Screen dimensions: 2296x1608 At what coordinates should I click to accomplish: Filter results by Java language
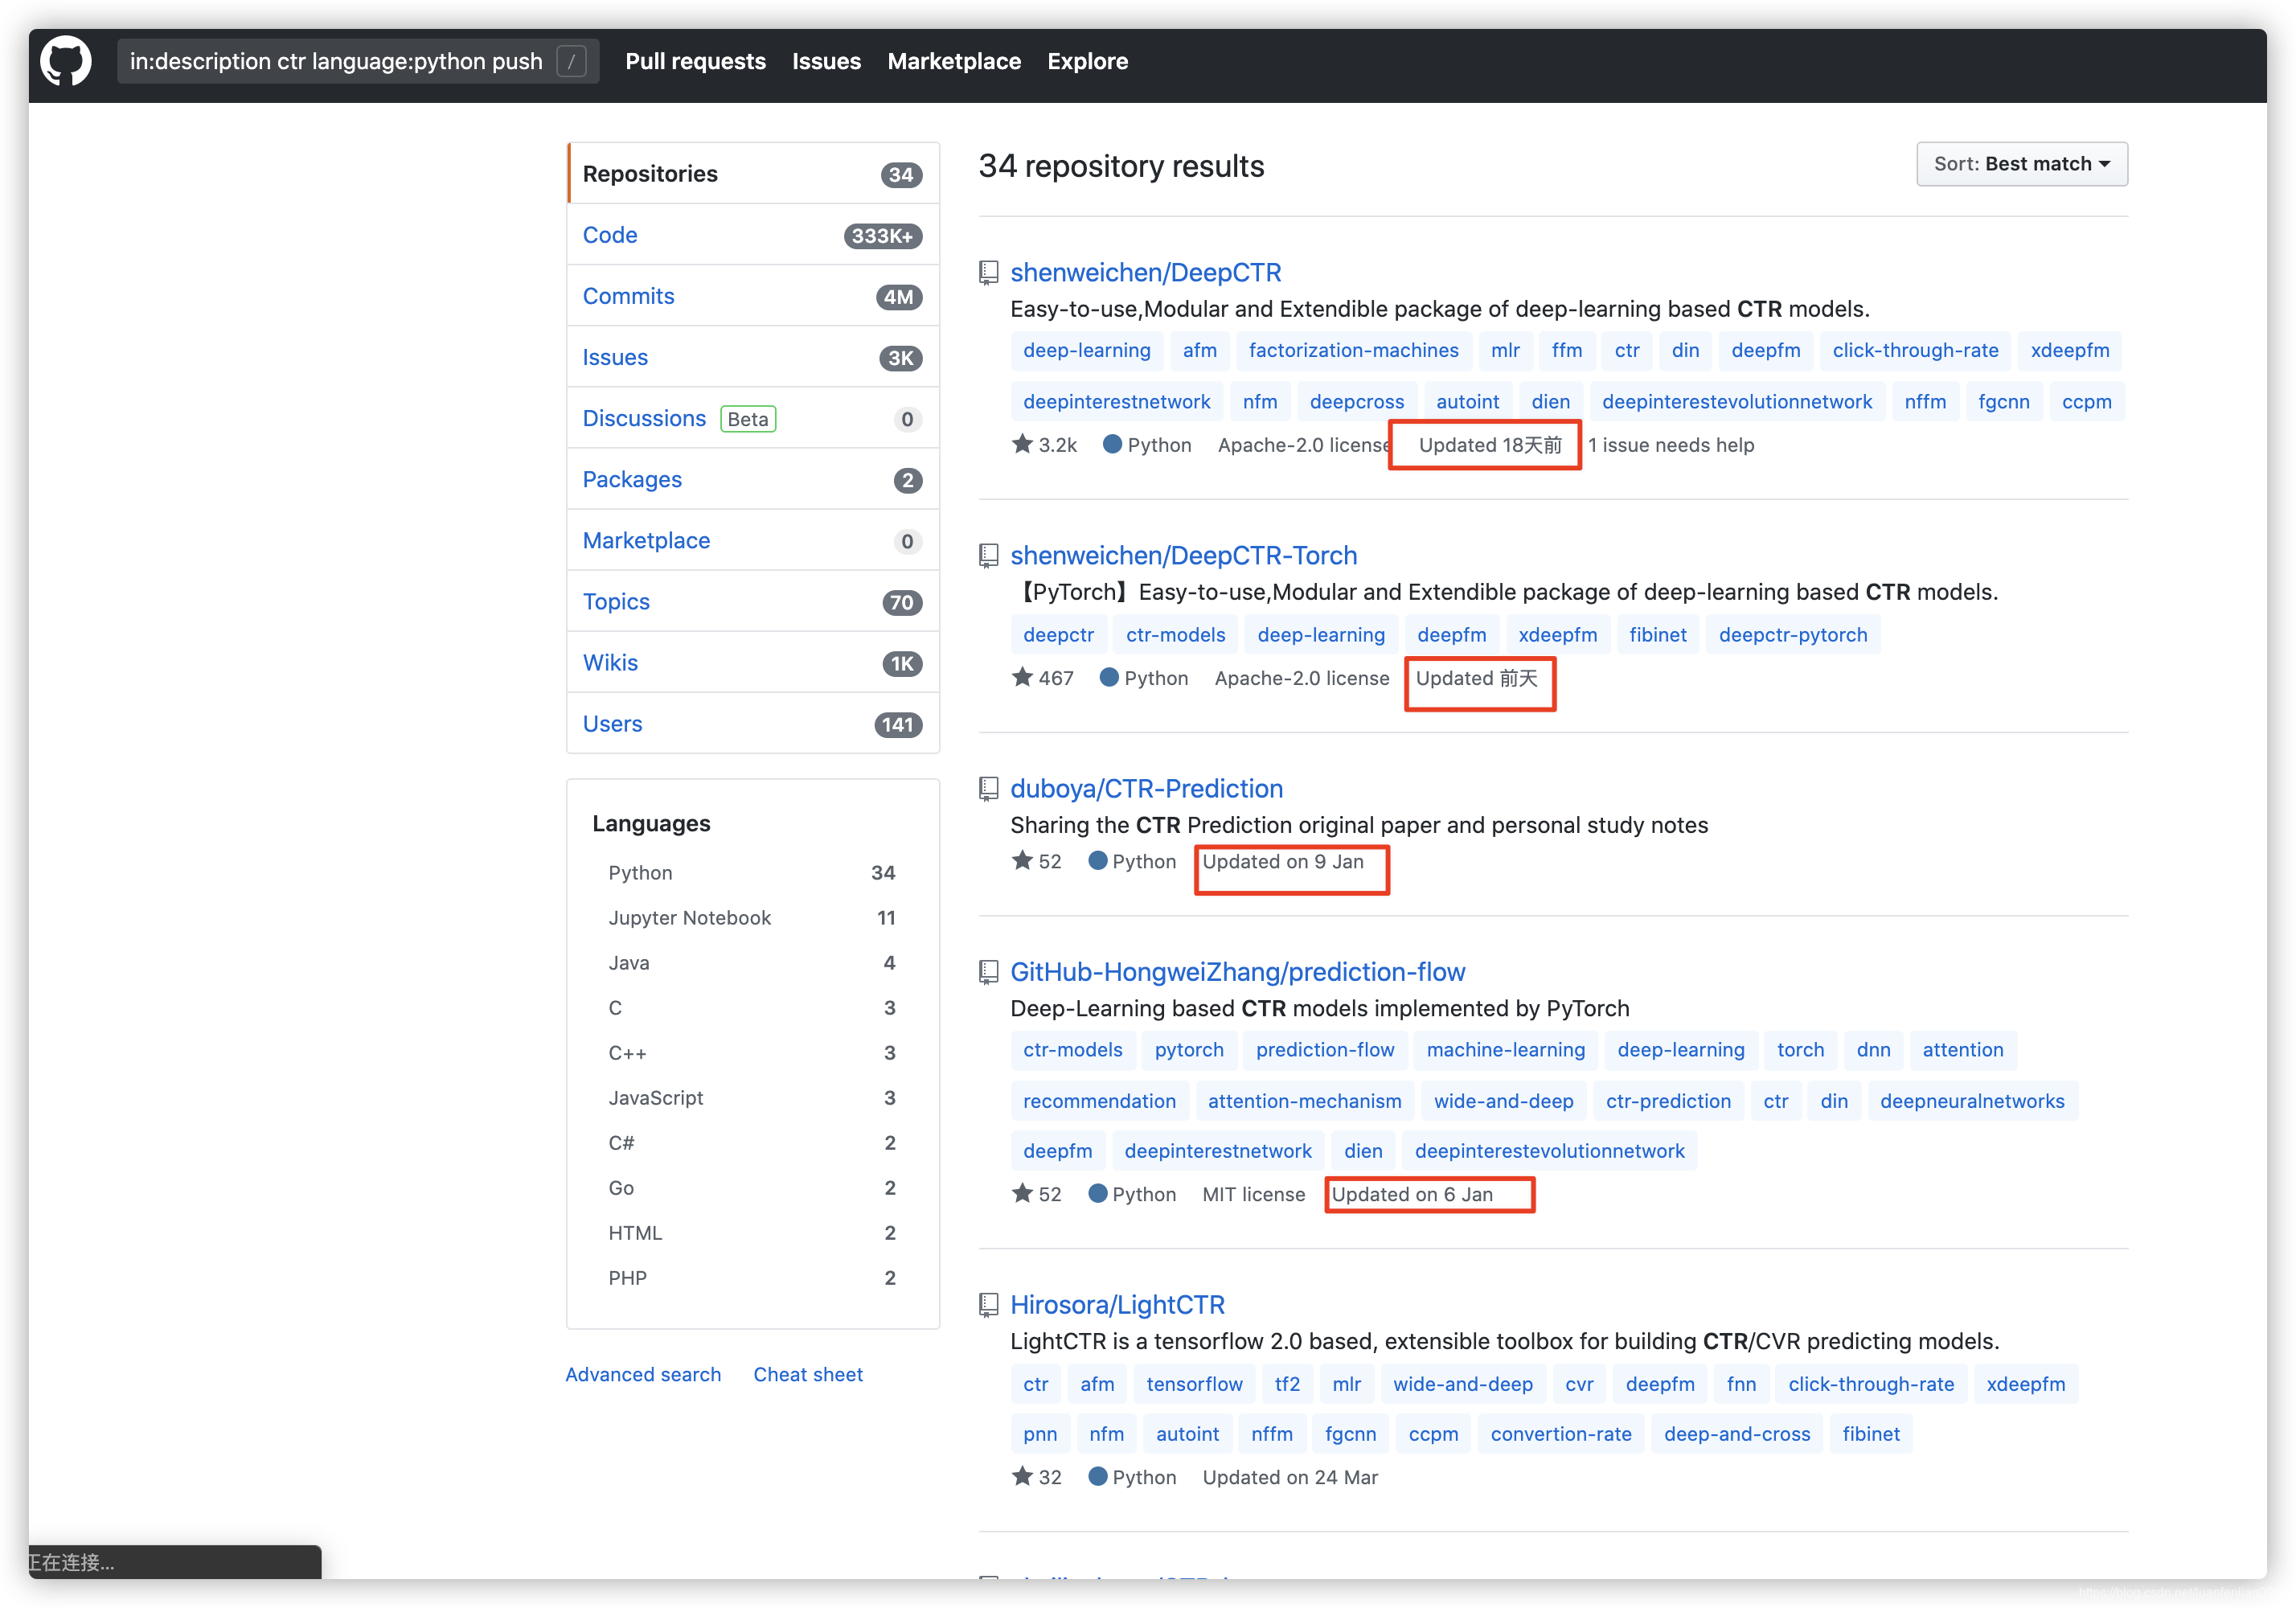pyautogui.click(x=752, y=963)
